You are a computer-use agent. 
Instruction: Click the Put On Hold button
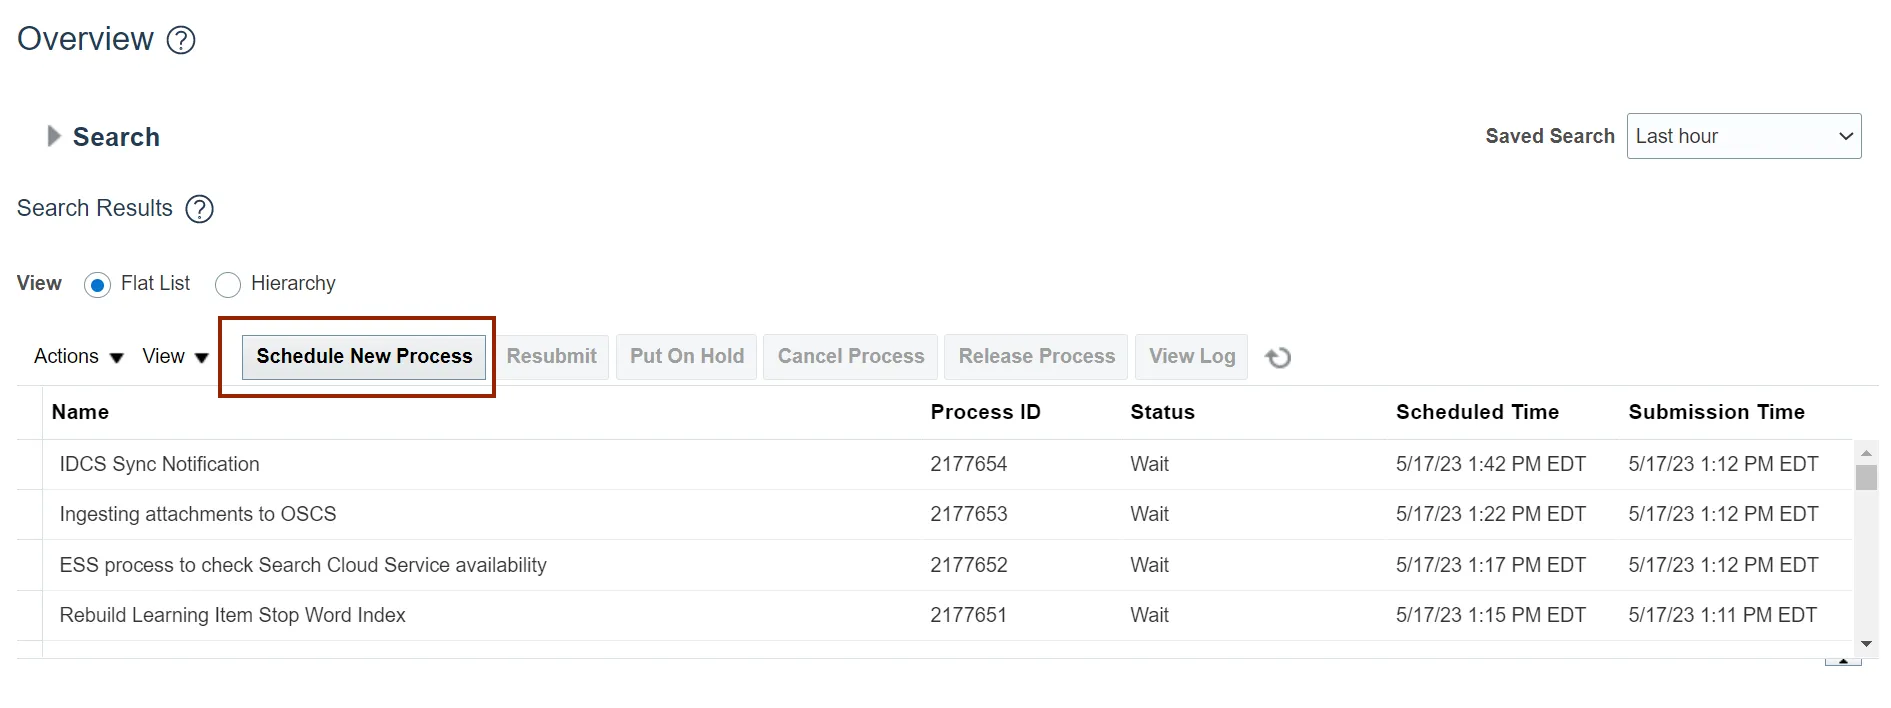pyautogui.click(x=687, y=357)
